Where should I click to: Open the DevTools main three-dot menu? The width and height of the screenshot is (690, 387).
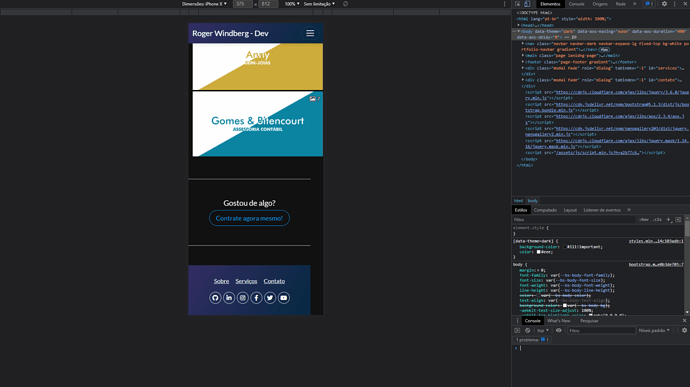[x=675, y=4]
